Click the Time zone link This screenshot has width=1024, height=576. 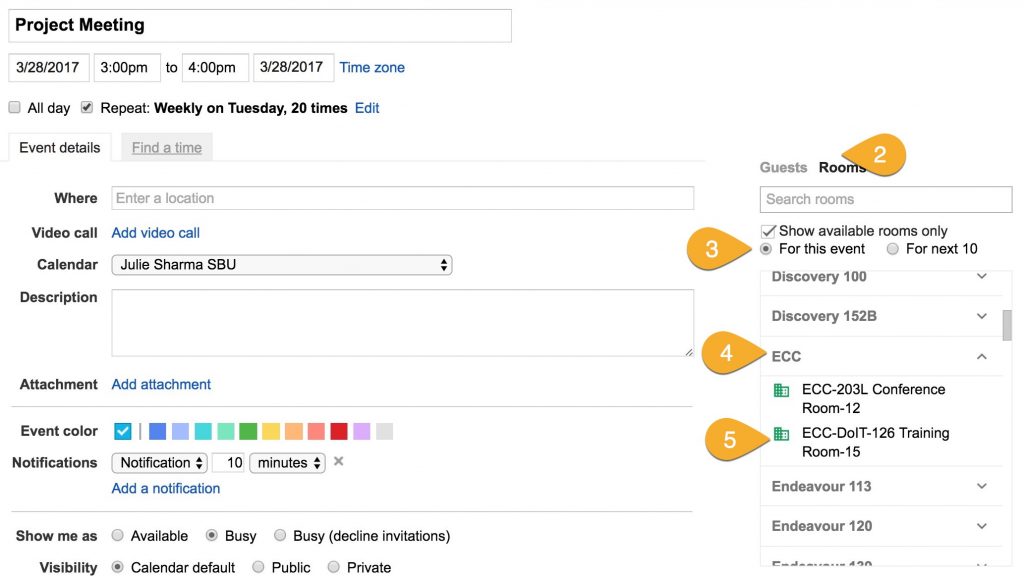[x=372, y=68]
